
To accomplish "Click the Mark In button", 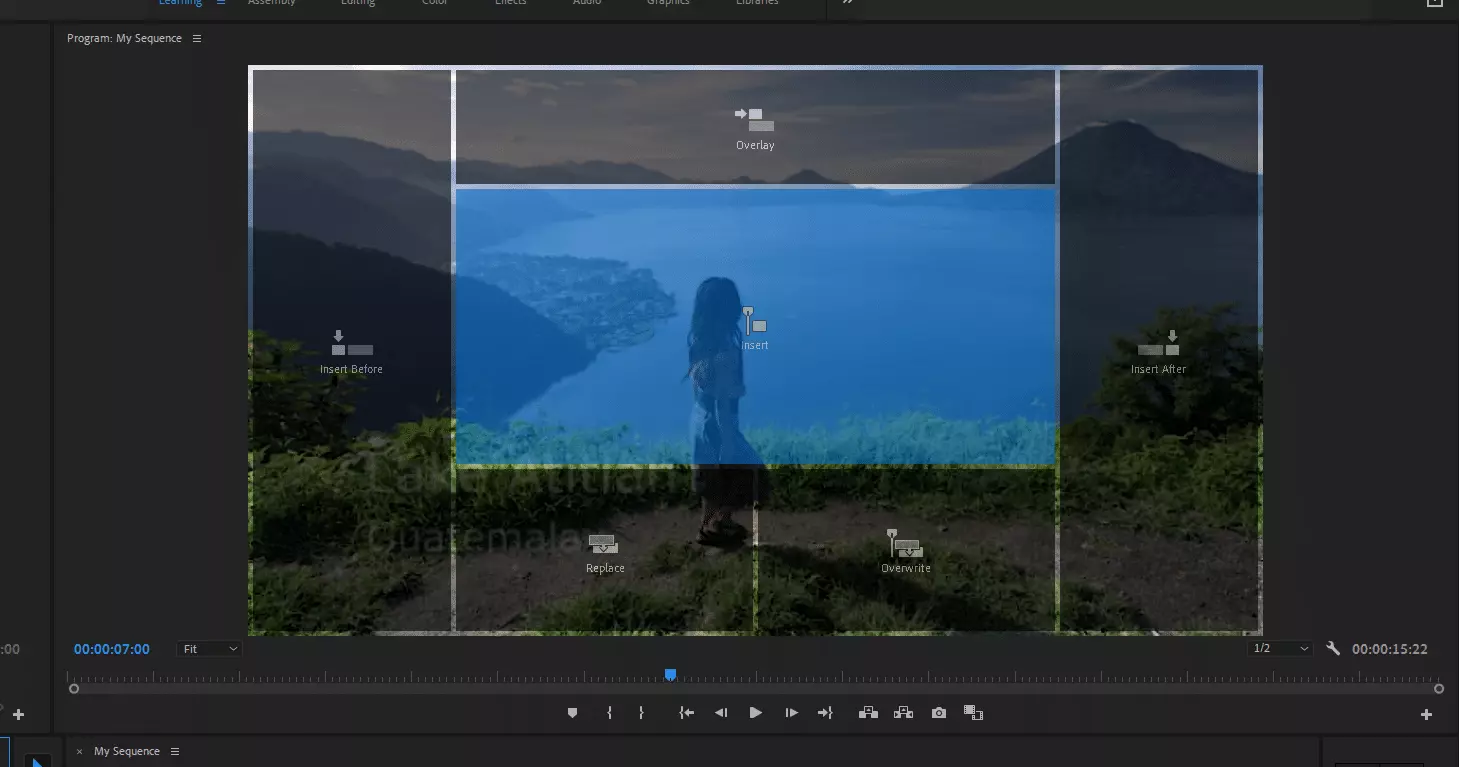I will [x=609, y=713].
